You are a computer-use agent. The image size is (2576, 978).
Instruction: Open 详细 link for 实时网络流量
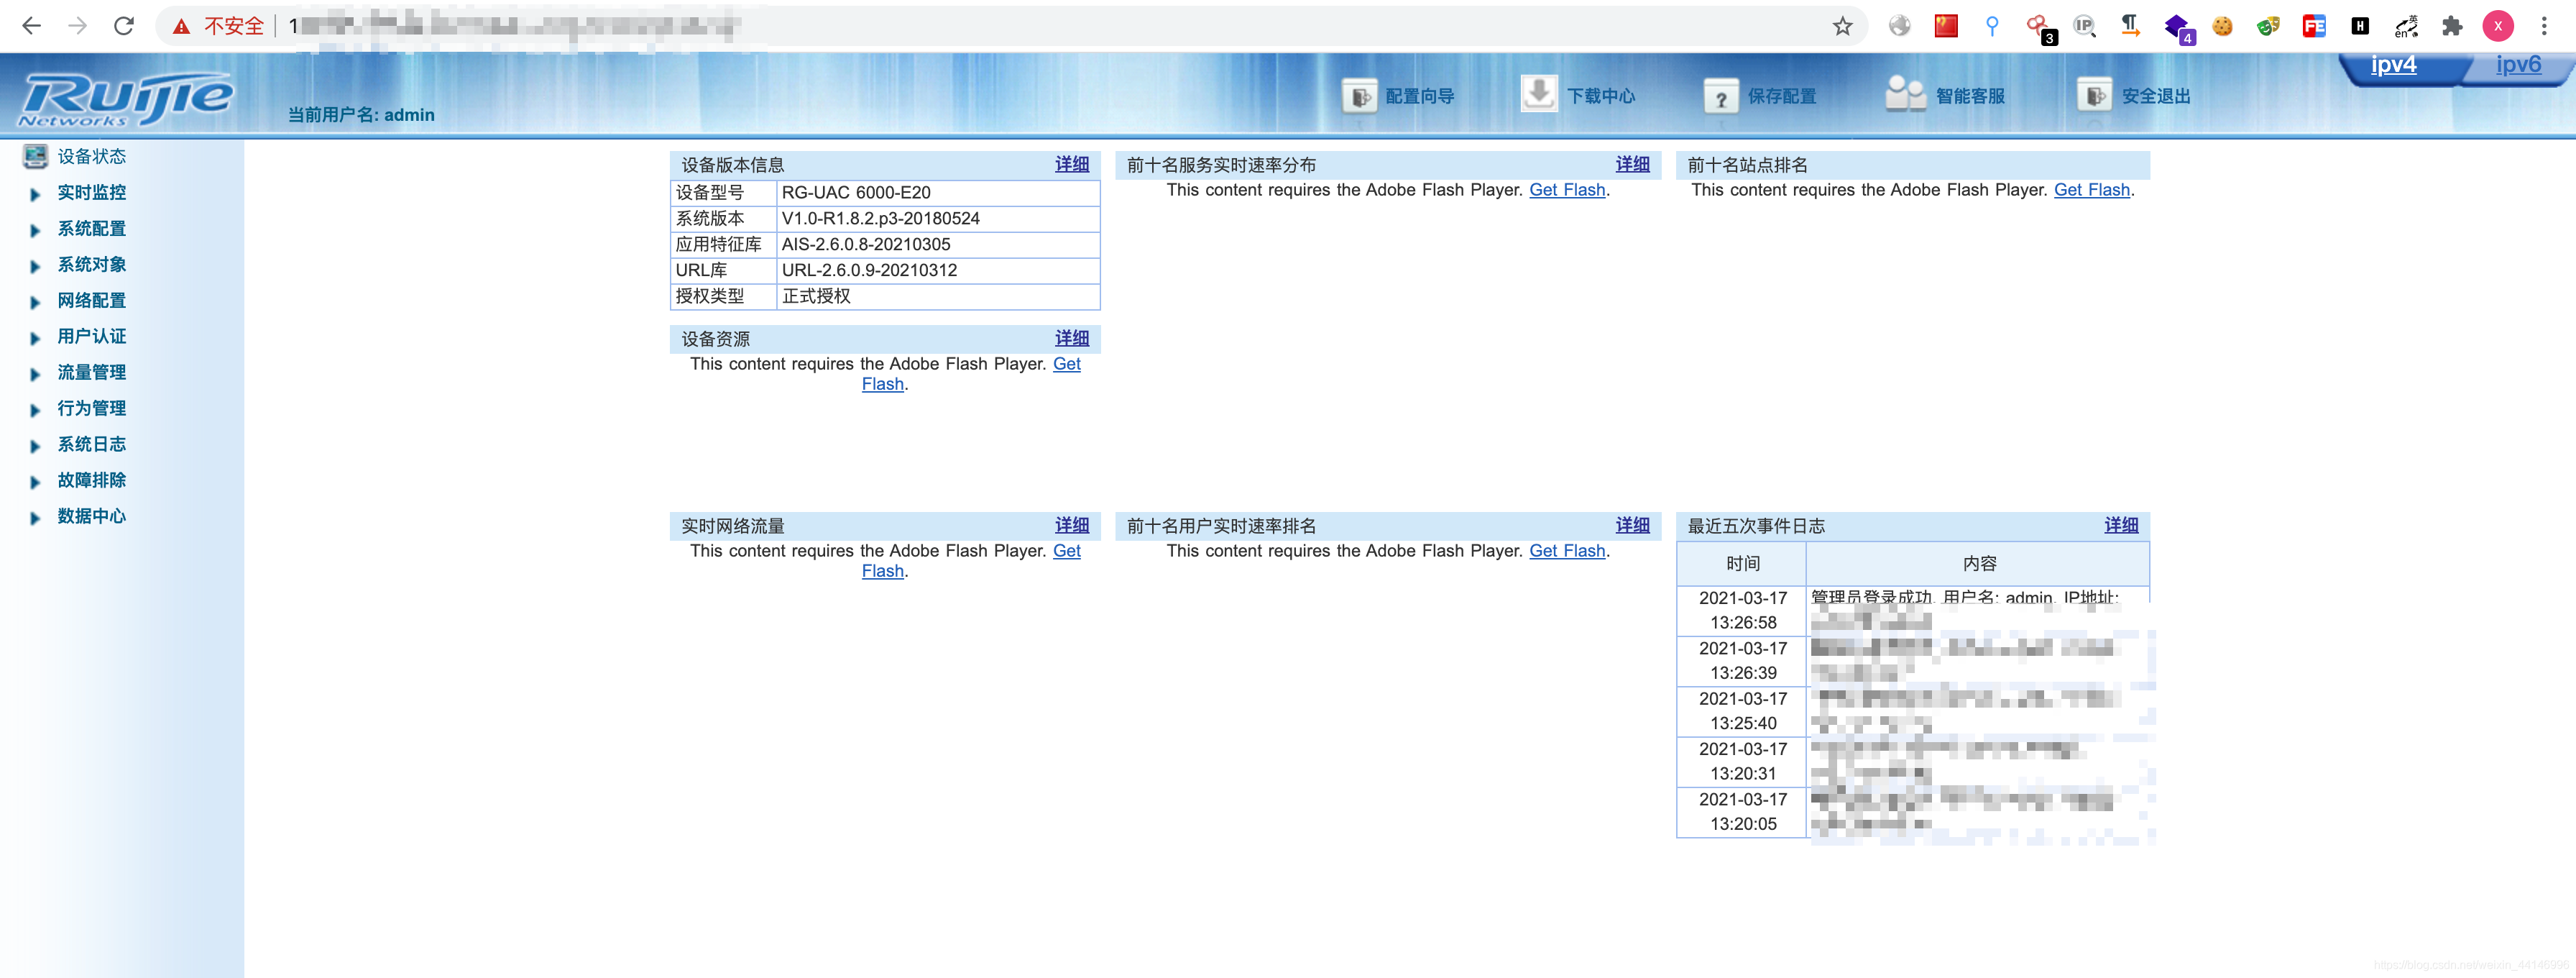pyautogui.click(x=1071, y=525)
